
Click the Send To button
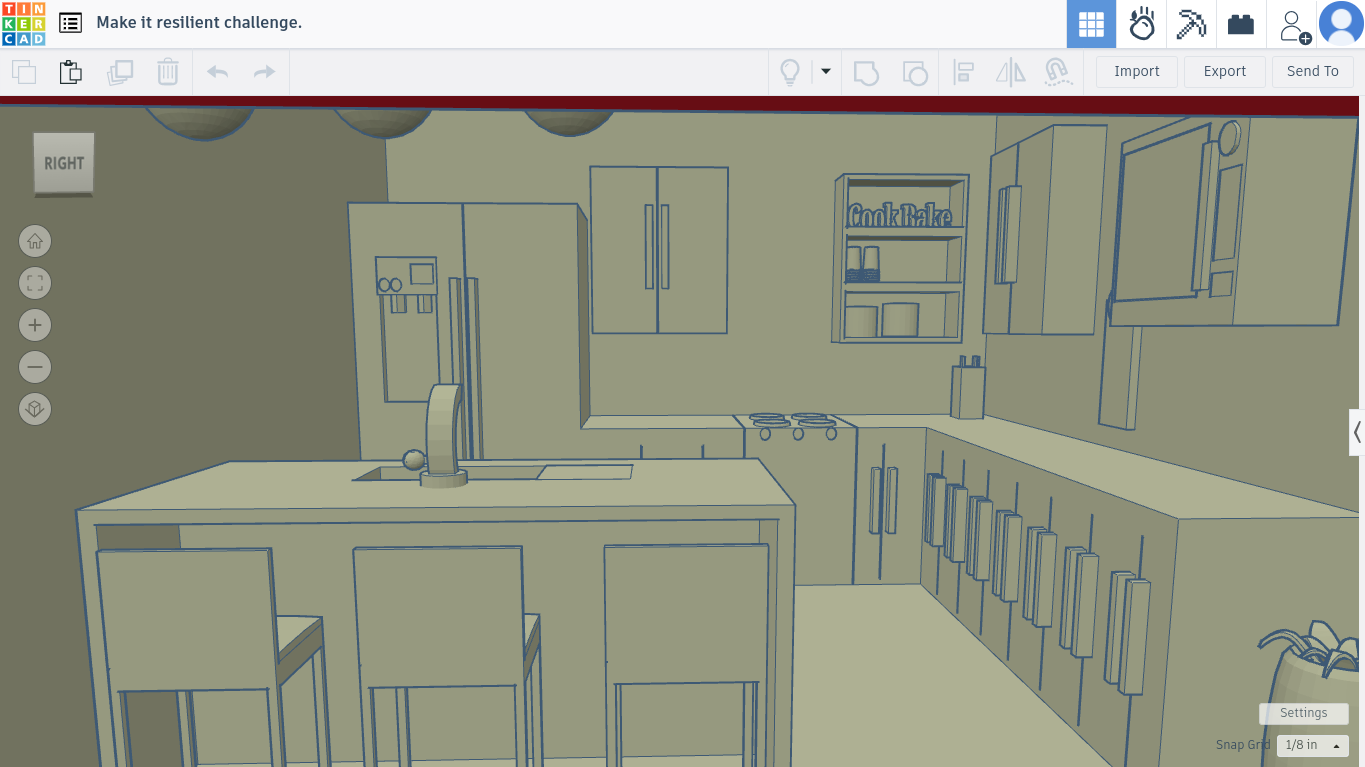(x=1313, y=71)
